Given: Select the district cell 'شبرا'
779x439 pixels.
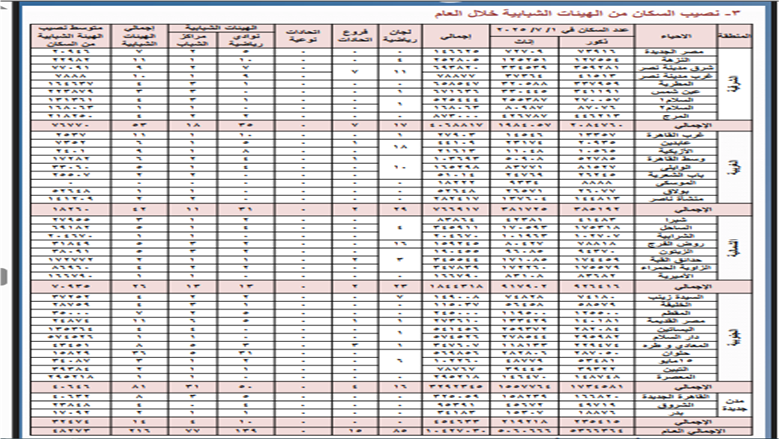Looking at the screenshot, I should tap(675, 220).
